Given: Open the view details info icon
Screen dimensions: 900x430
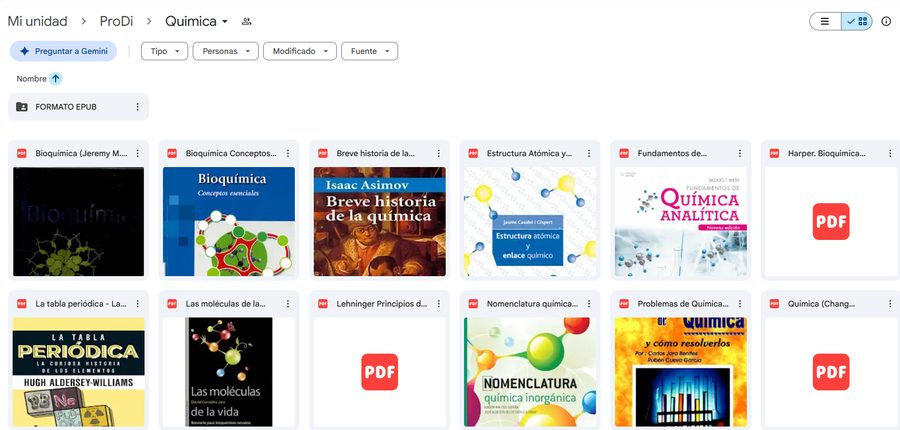Looking at the screenshot, I should pyautogui.click(x=886, y=21).
